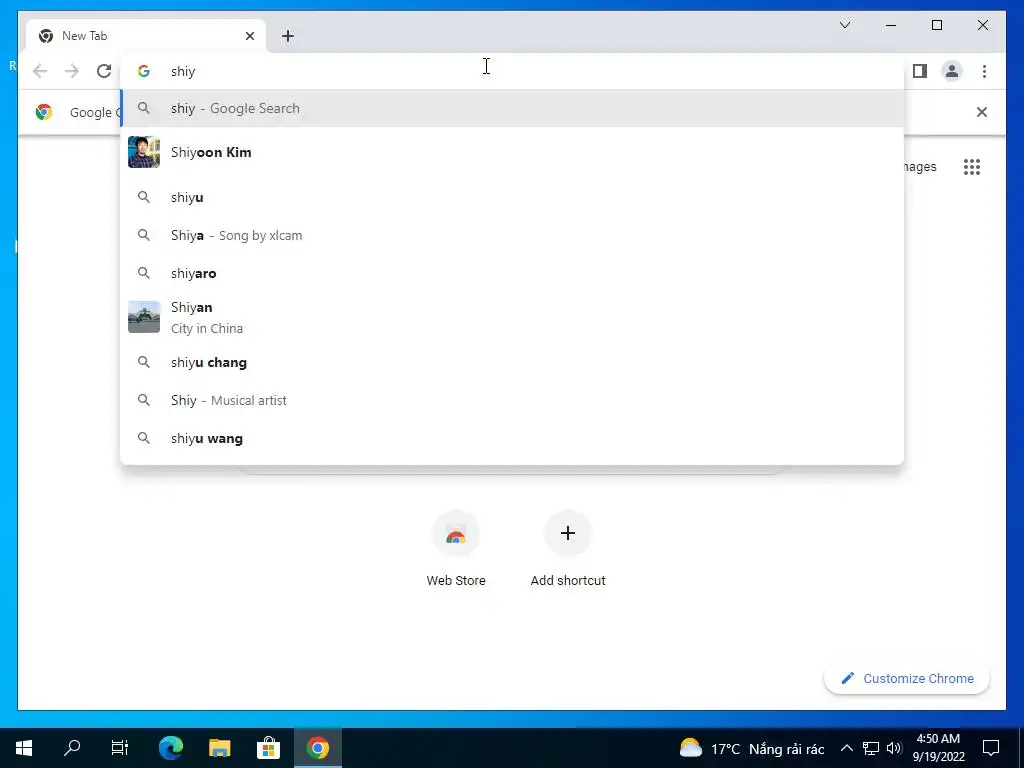Open the Windows Start menu
Image resolution: width=1024 pixels, height=768 pixels.
[24, 748]
